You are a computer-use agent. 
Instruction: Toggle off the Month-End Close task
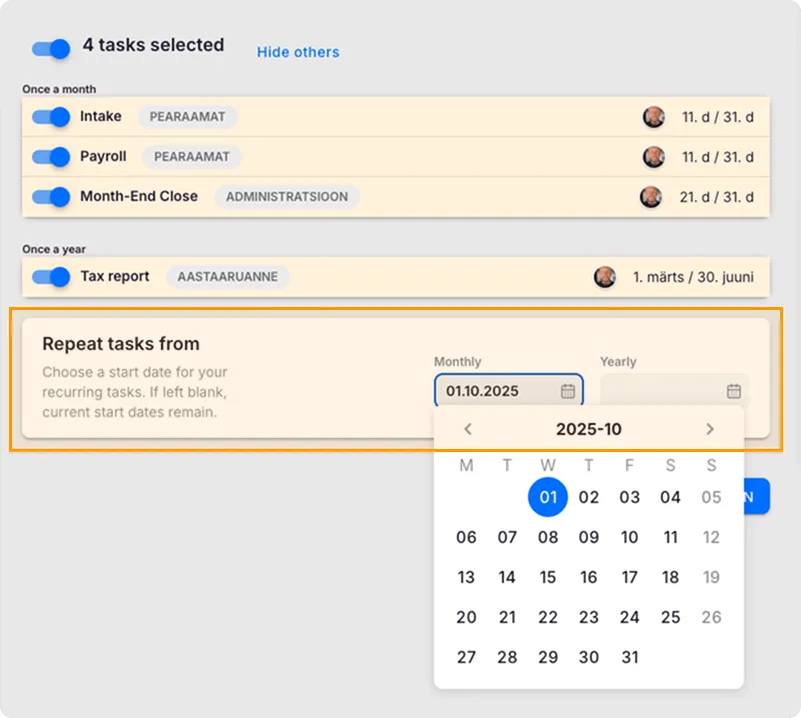[x=51, y=197]
